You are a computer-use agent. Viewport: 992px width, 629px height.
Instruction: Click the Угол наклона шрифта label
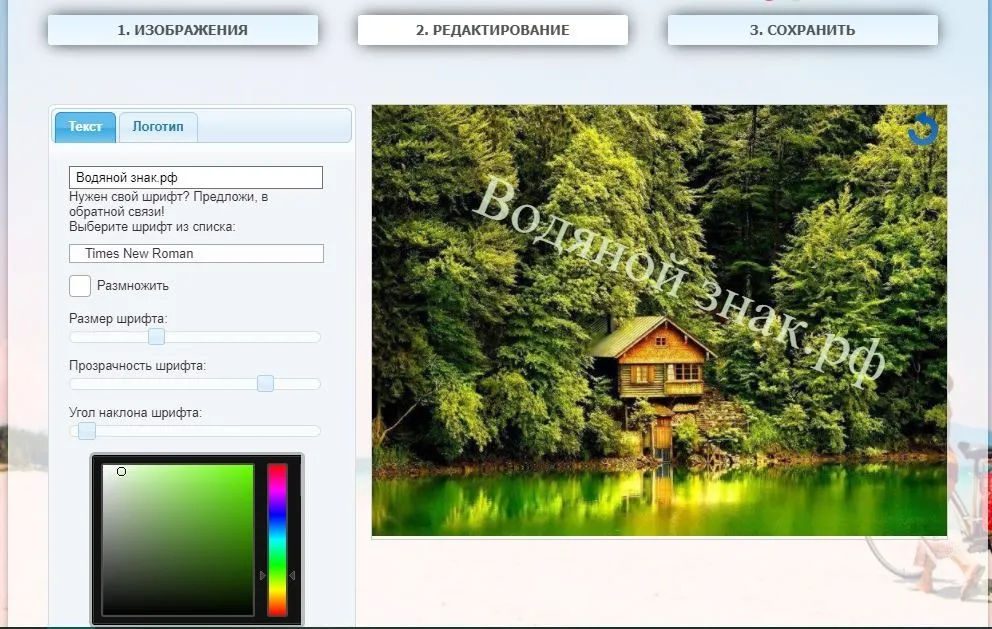[x=135, y=413]
